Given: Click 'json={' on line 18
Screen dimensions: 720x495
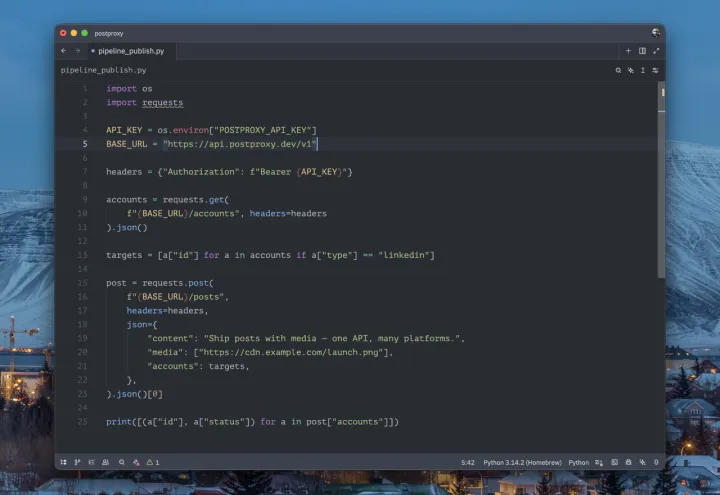Looking at the screenshot, I should coord(142,325).
